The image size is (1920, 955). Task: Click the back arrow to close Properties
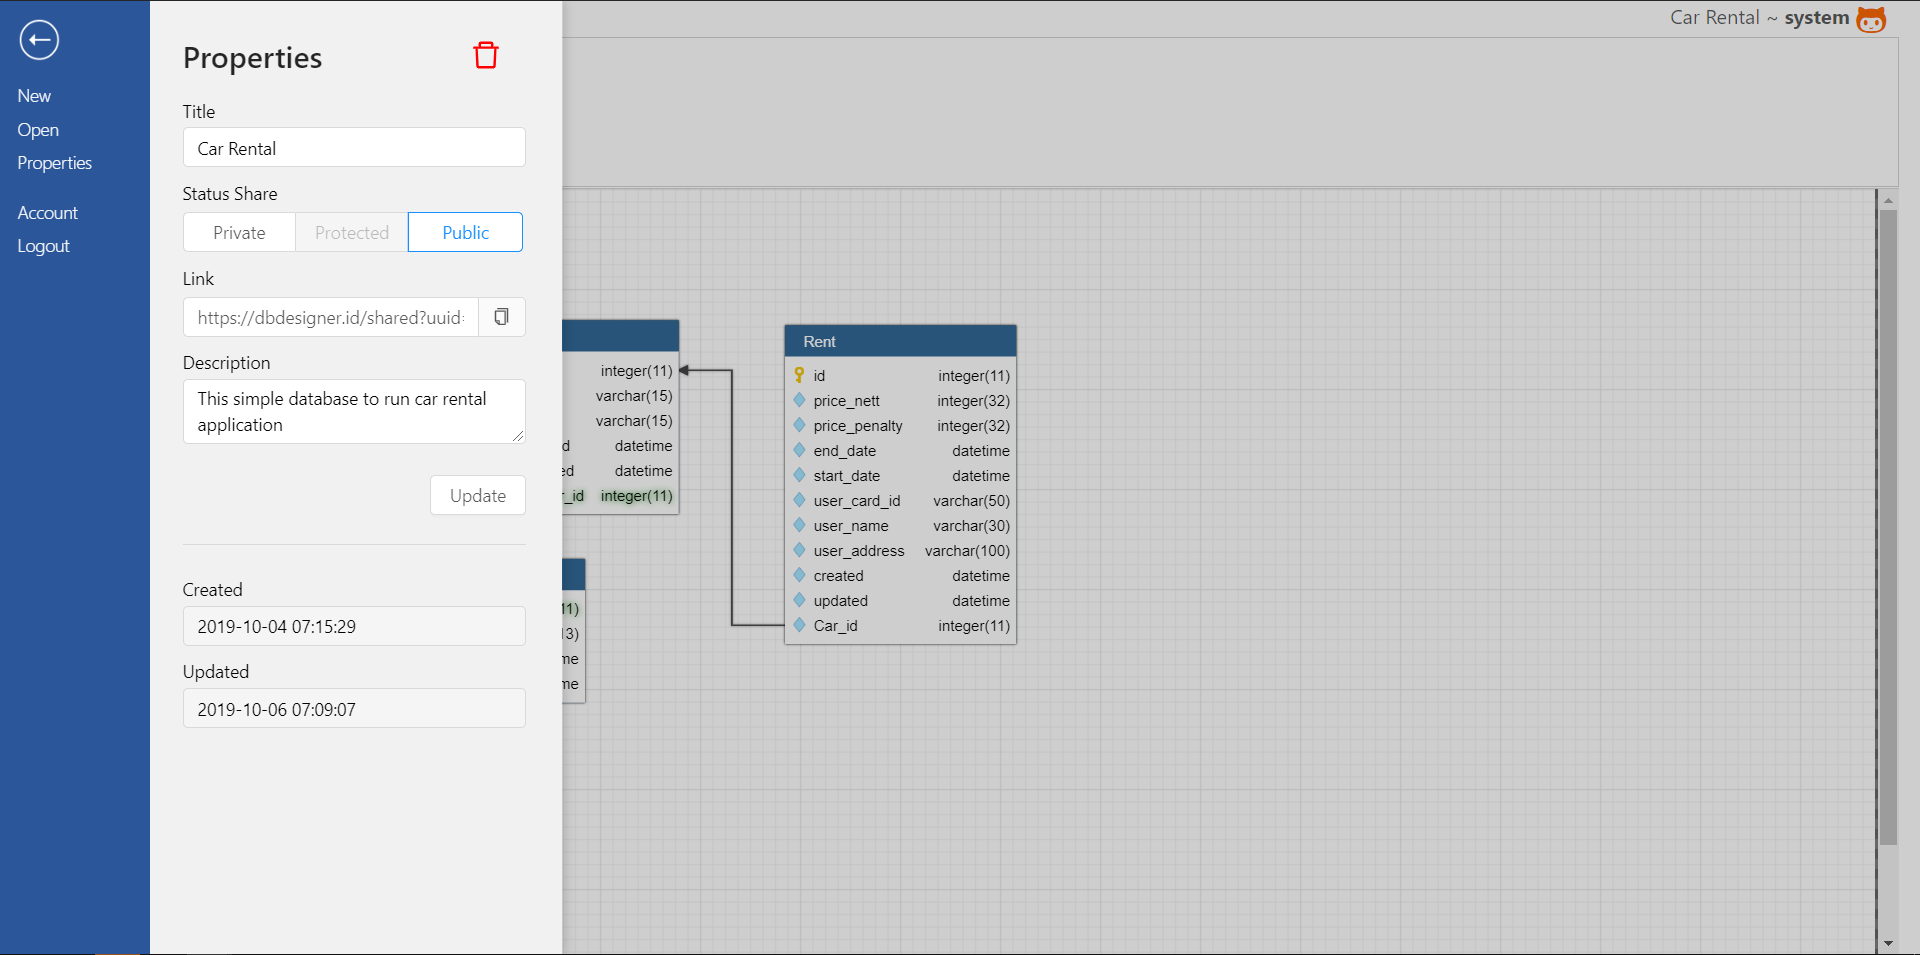tap(39, 40)
